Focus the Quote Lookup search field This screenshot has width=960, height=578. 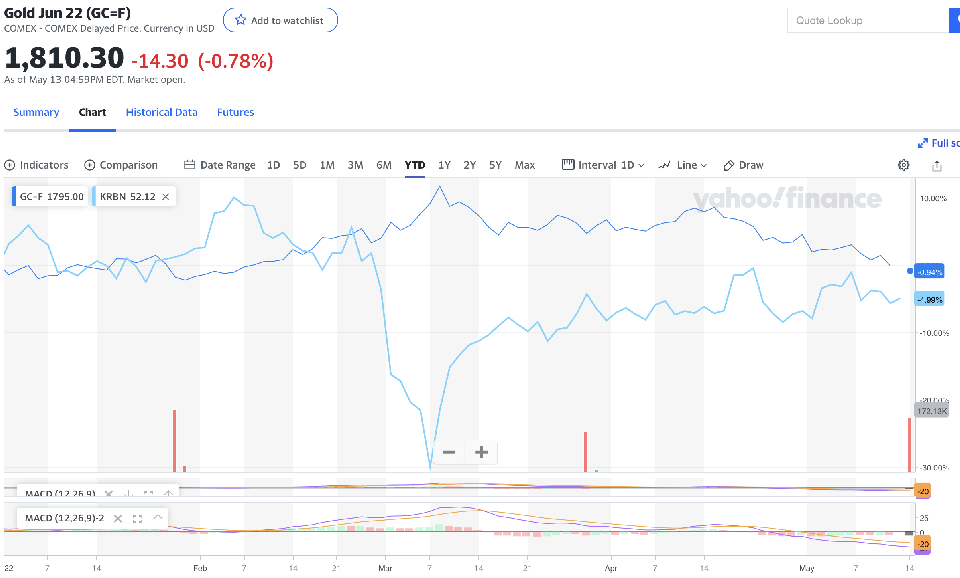click(866, 20)
